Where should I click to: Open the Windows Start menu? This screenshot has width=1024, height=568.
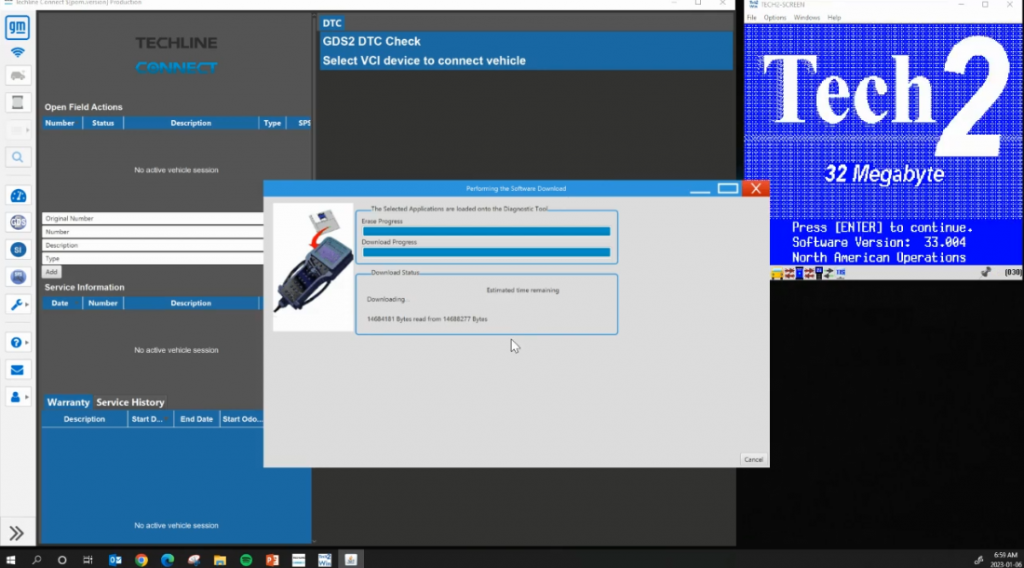10,560
